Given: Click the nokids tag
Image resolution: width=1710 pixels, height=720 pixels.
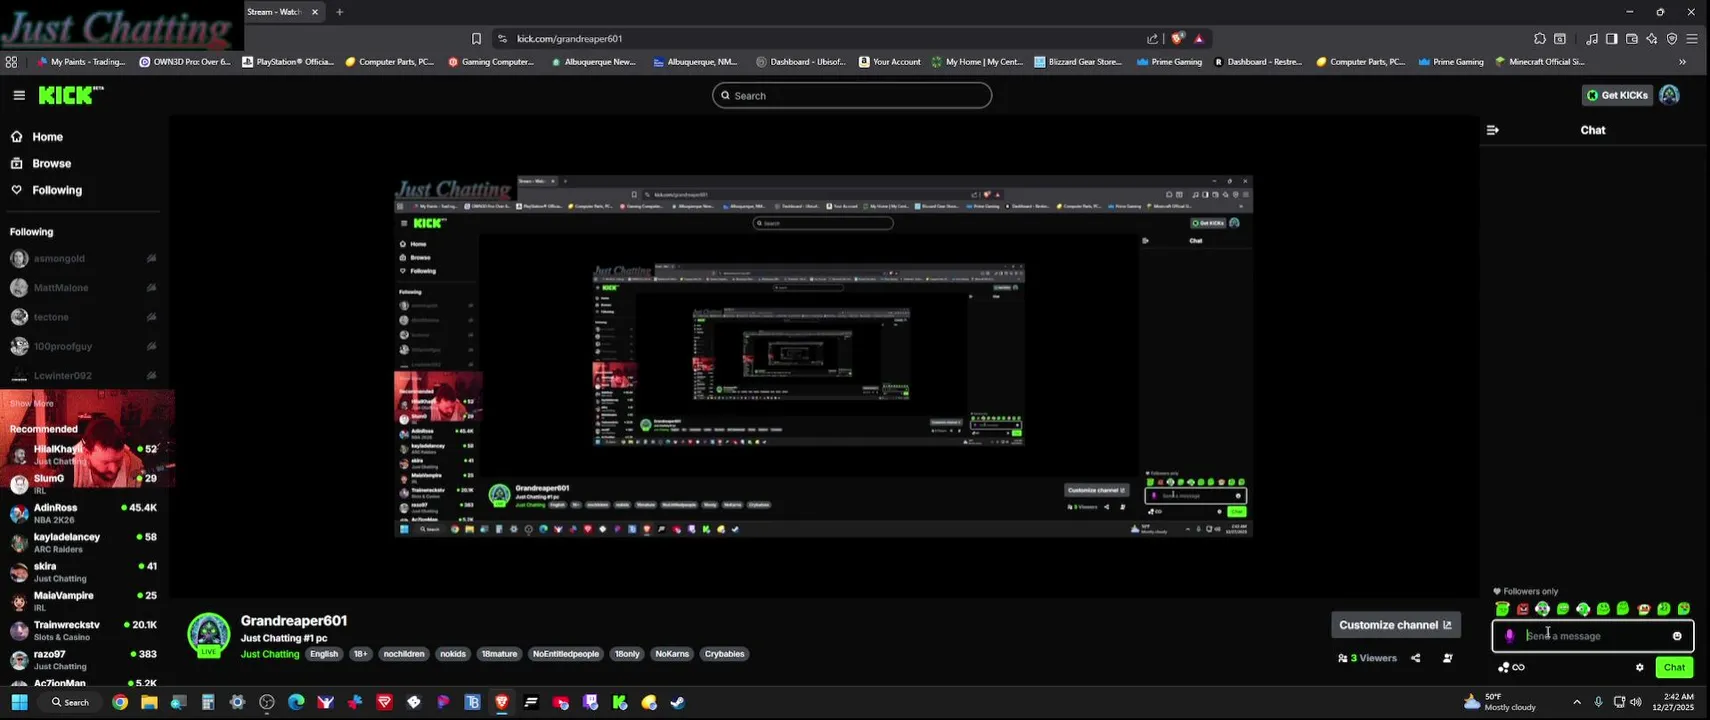Looking at the screenshot, I should coord(453,654).
